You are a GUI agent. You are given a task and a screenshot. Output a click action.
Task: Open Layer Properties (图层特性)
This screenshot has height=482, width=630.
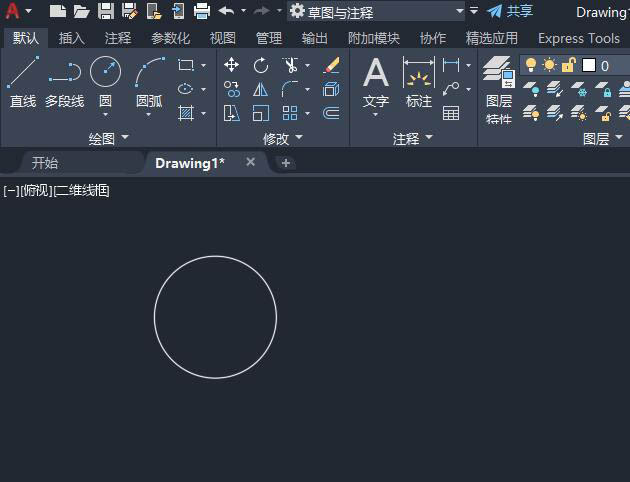tap(499, 90)
